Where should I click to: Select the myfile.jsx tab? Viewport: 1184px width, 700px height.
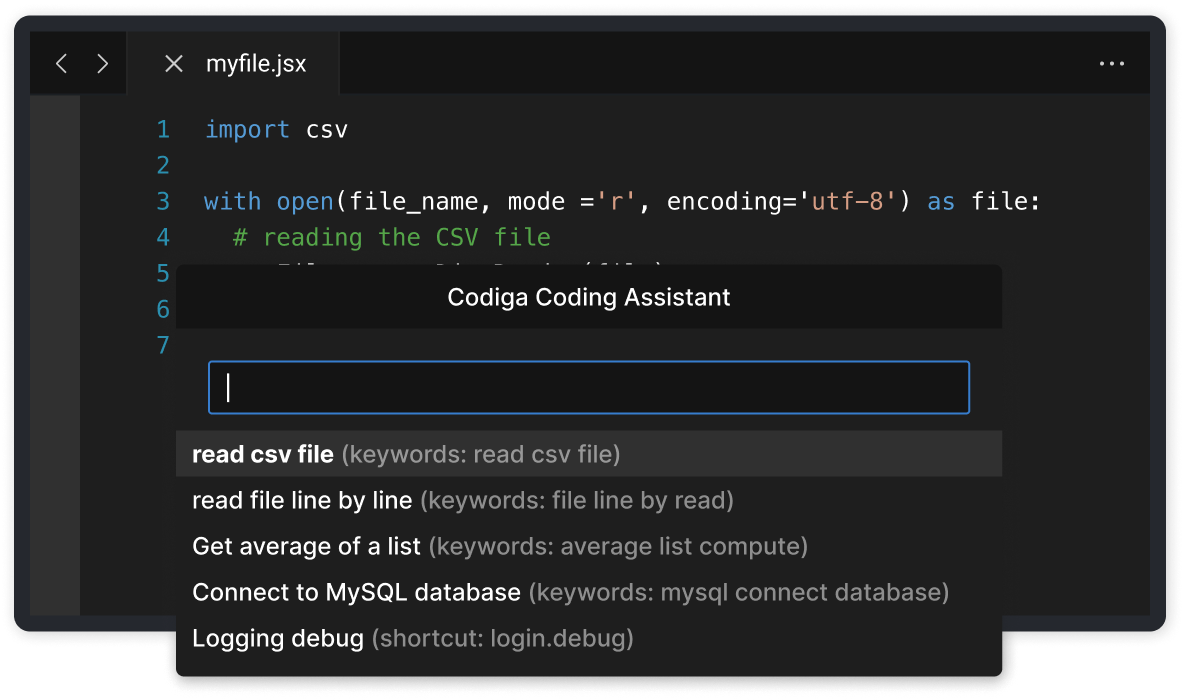click(x=234, y=63)
